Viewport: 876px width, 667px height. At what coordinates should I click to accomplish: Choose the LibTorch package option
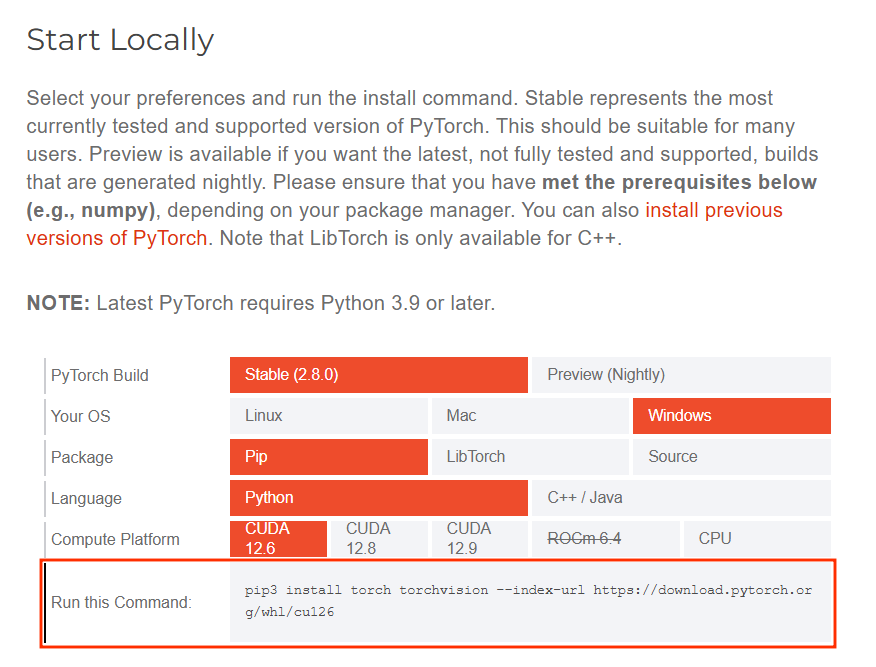pyautogui.click(x=530, y=457)
